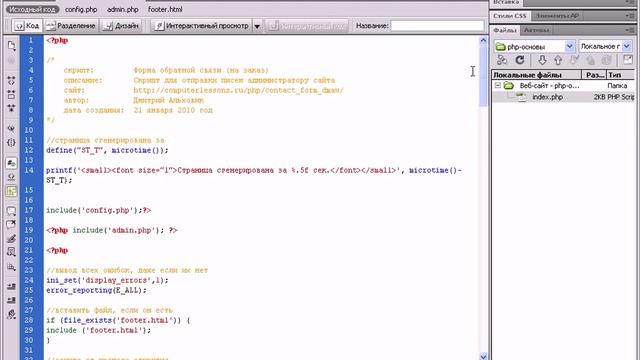Sort by Раз... size column header
Viewport: 640px width, 360px height.
click(x=594, y=75)
